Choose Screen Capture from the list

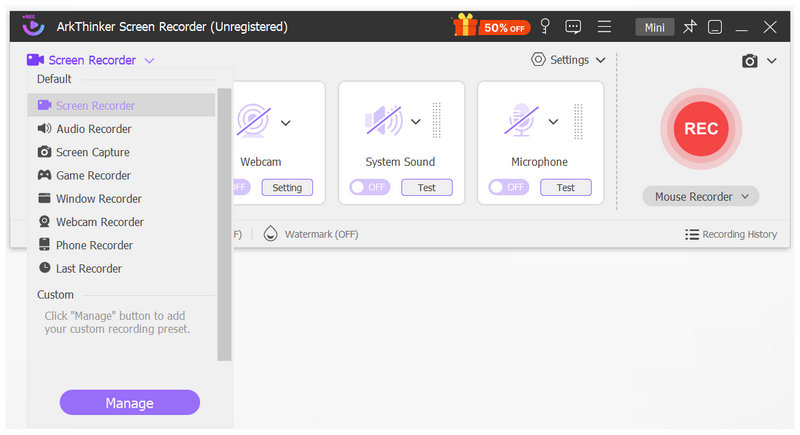[121, 152]
